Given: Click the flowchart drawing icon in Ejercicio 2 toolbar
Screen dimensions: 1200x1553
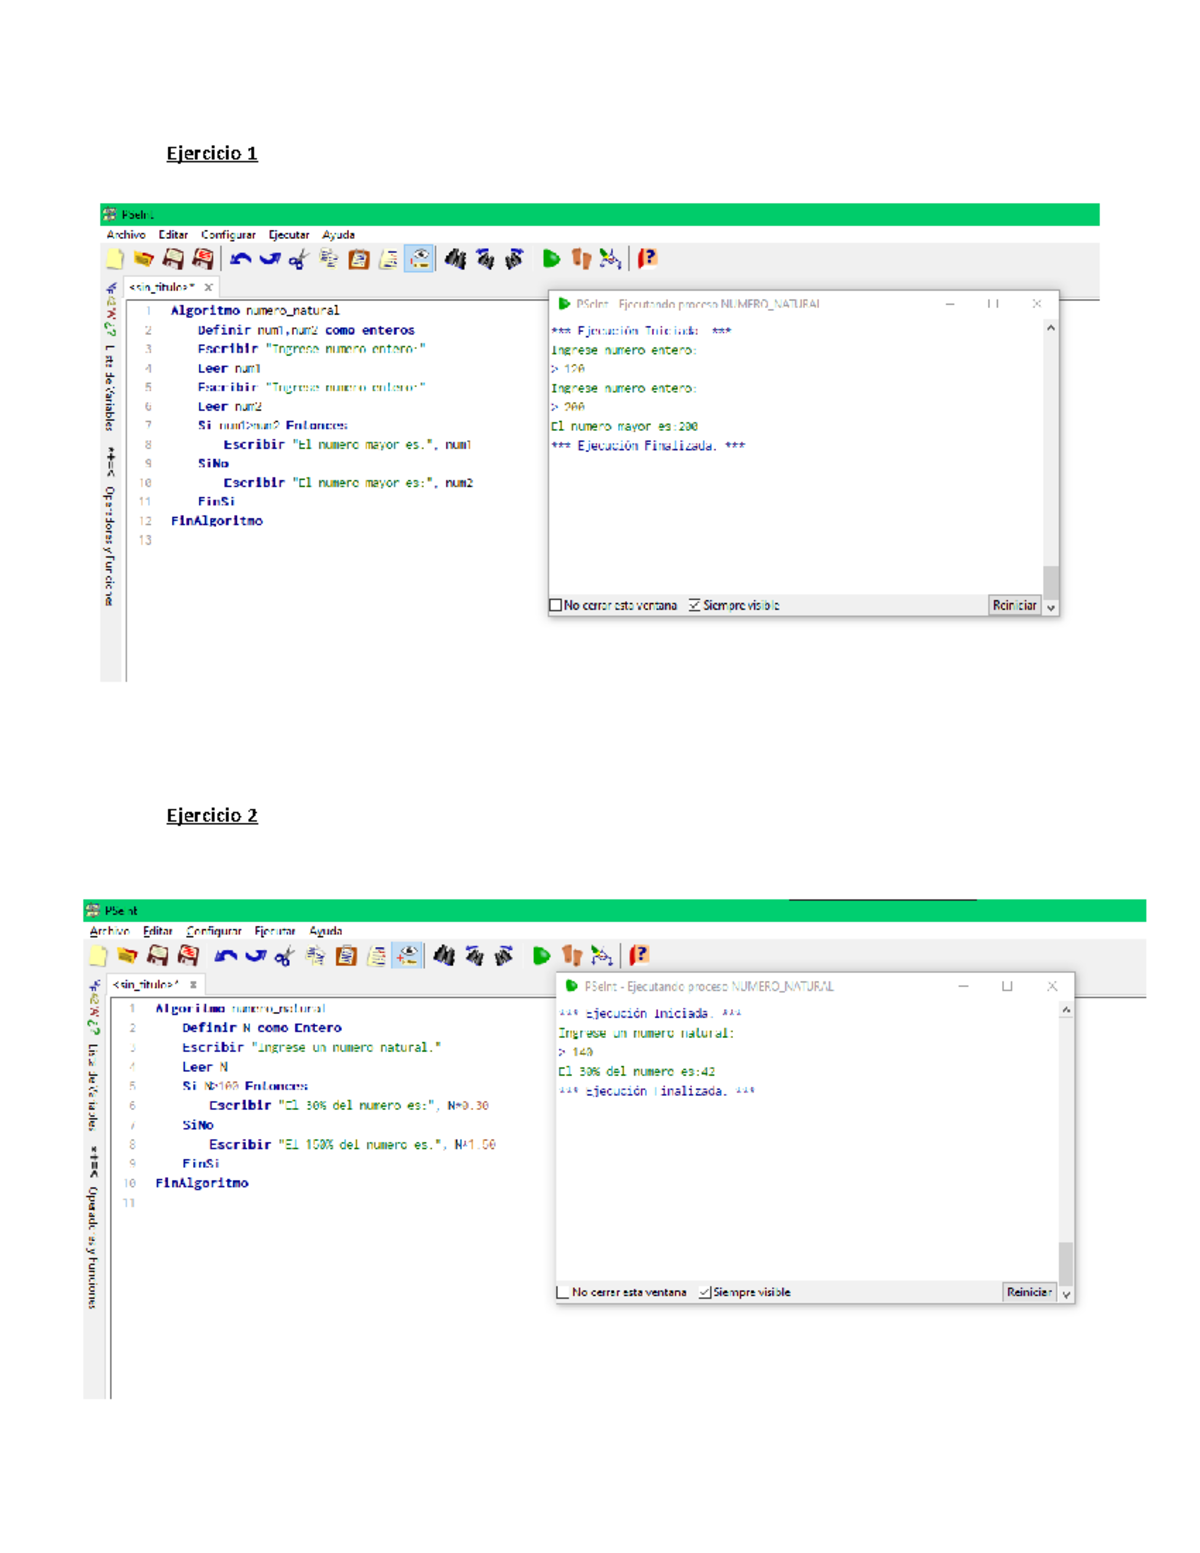Looking at the screenshot, I should [x=601, y=956].
